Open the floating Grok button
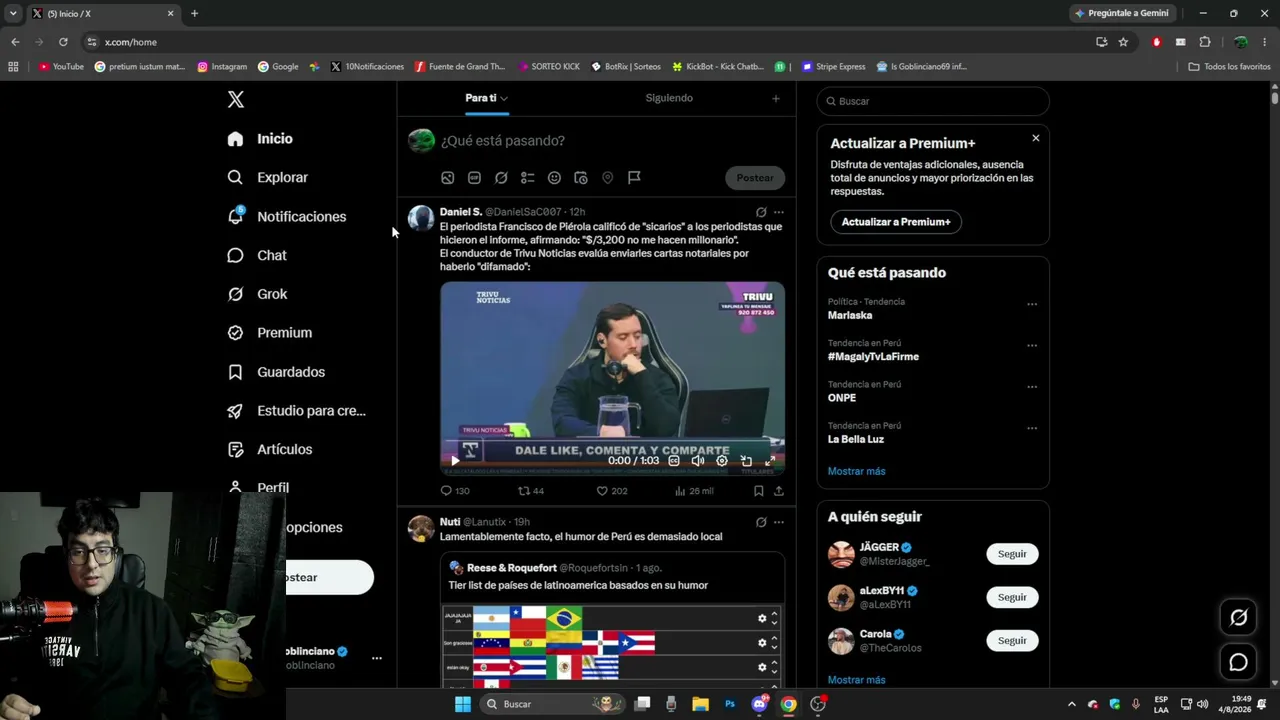The height and width of the screenshot is (720, 1280). 1238,618
